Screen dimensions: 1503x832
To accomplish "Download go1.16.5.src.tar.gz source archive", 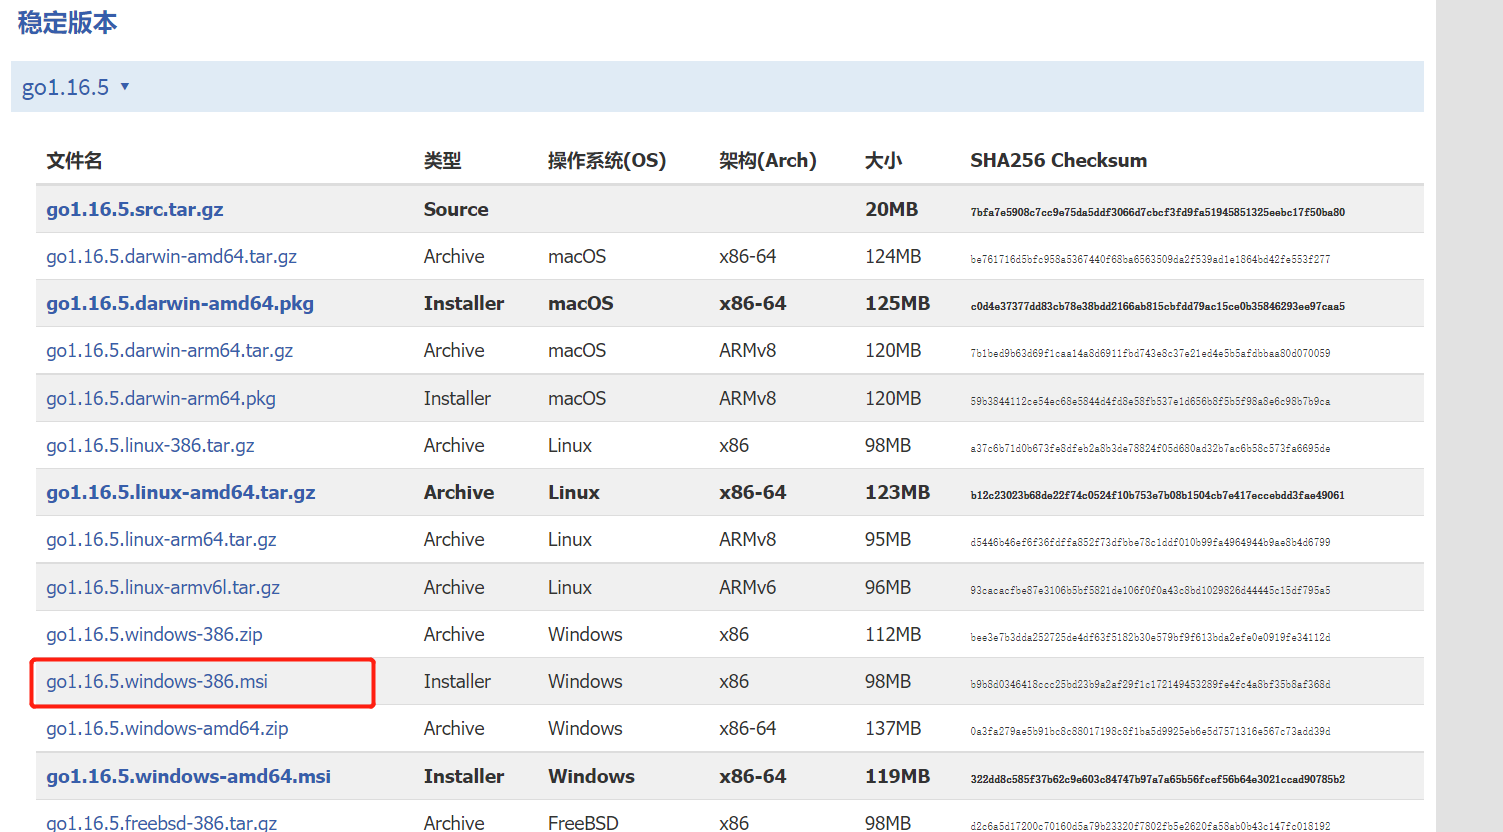I will click(x=134, y=209).
